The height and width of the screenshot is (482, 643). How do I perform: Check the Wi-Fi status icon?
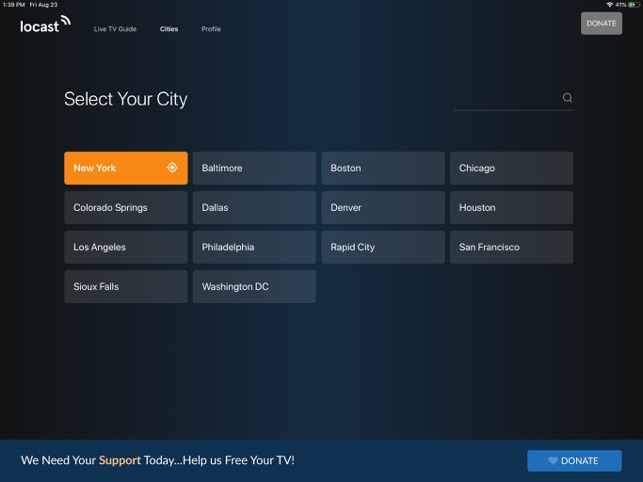pos(609,5)
